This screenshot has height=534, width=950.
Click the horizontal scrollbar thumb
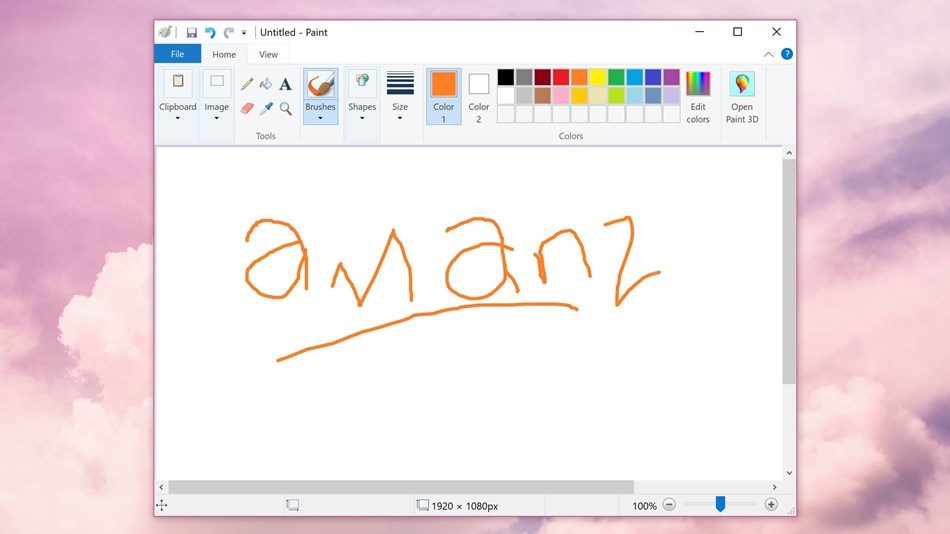[x=401, y=487]
